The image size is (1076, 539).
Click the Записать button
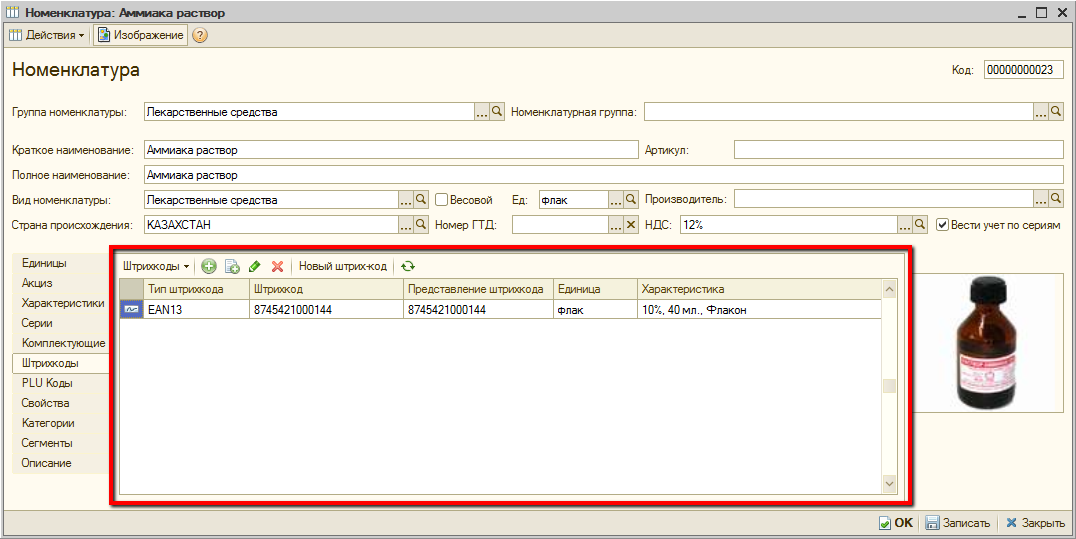pyautogui.click(x=957, y=523)
